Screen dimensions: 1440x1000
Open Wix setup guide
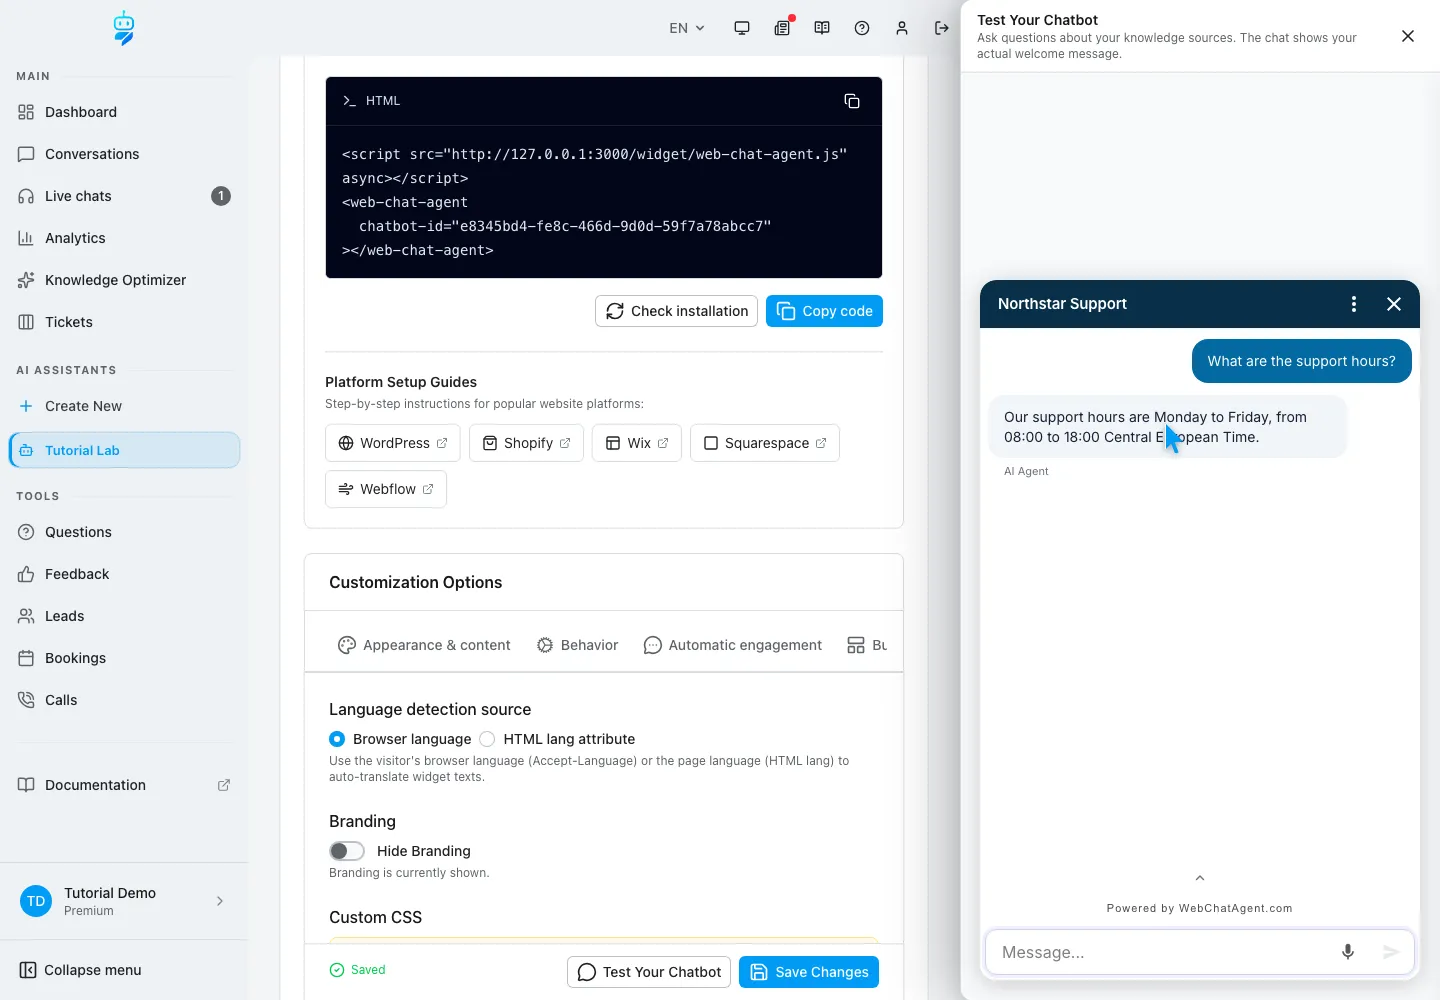(x=637, y=443)
